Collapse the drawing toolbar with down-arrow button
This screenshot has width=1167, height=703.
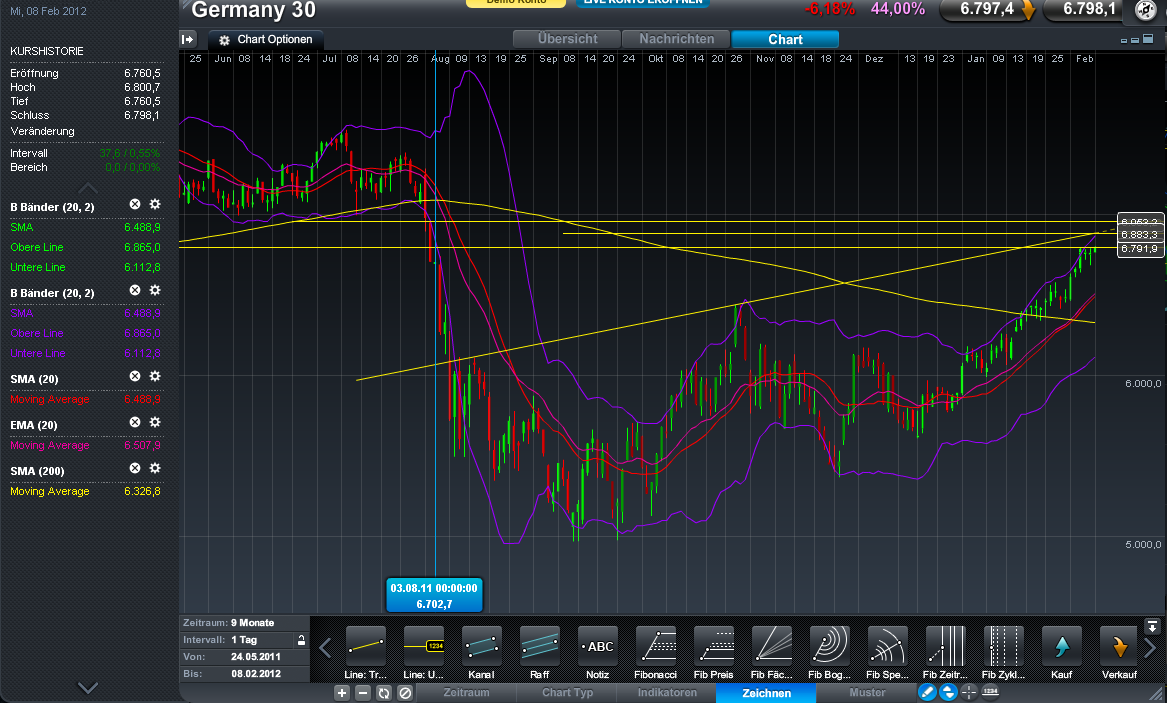1152,626
